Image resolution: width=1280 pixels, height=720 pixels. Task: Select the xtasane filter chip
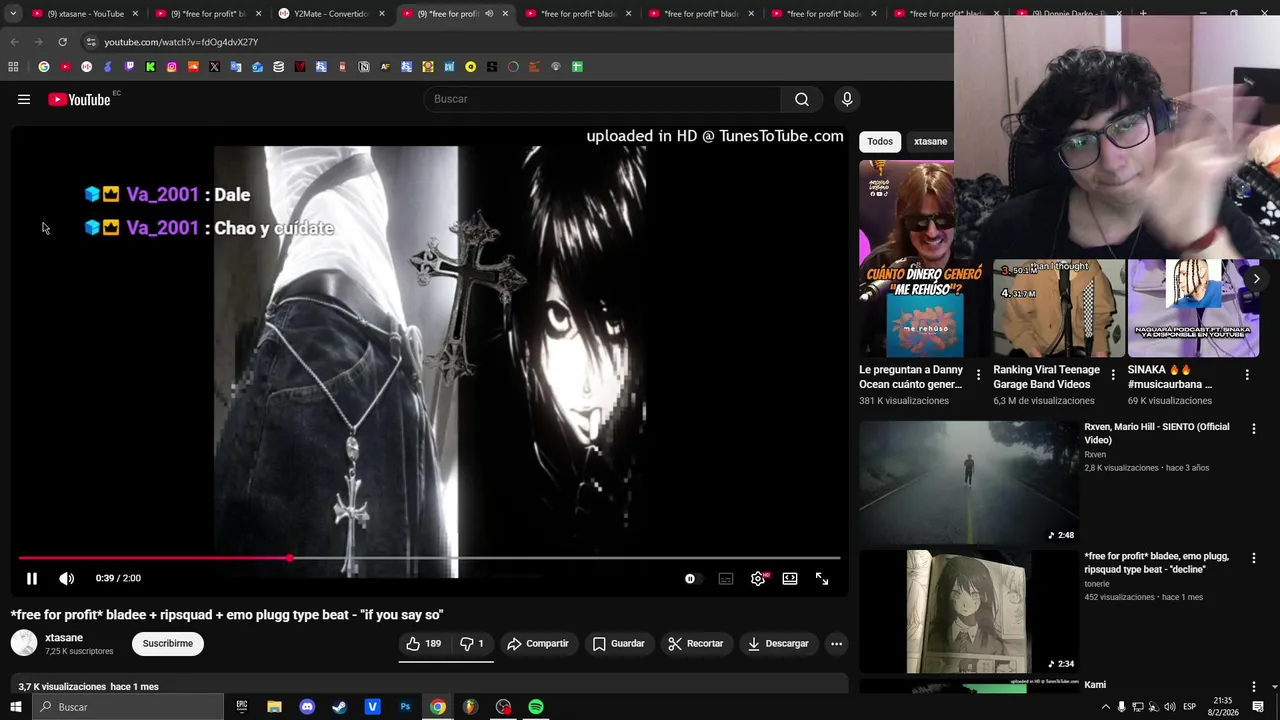(930, 141)
